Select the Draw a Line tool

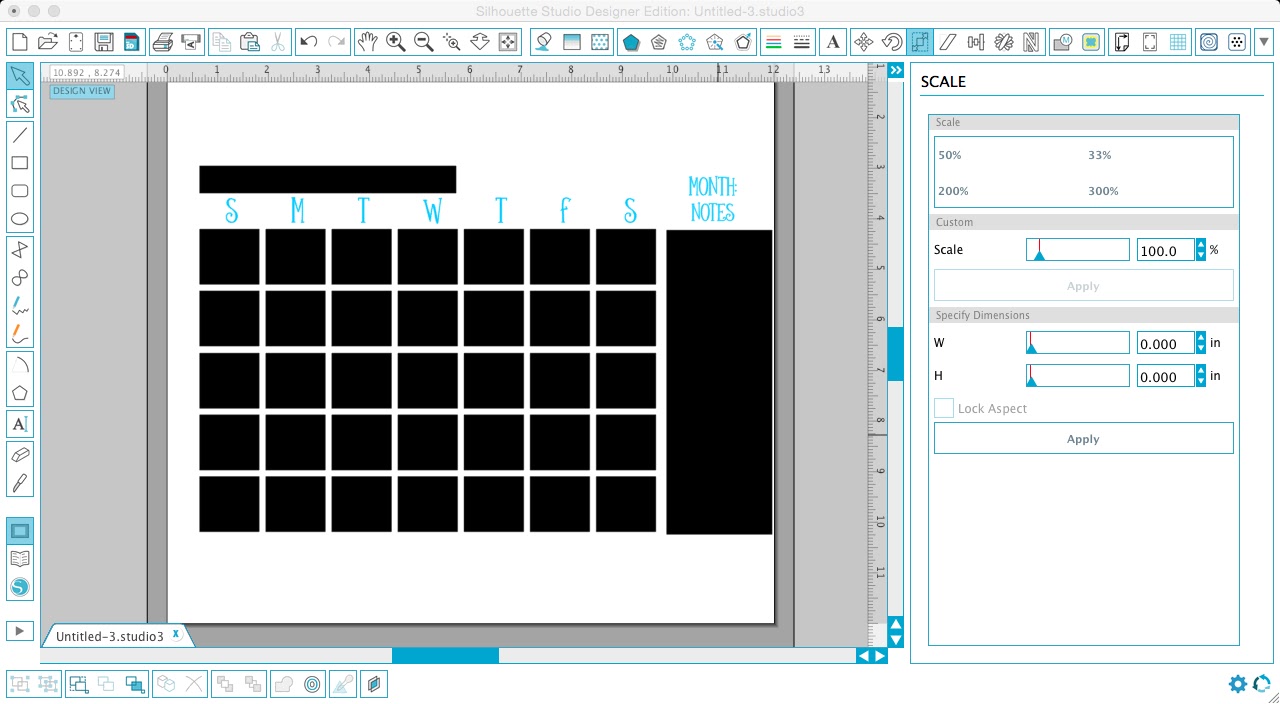tap(20, 135)
